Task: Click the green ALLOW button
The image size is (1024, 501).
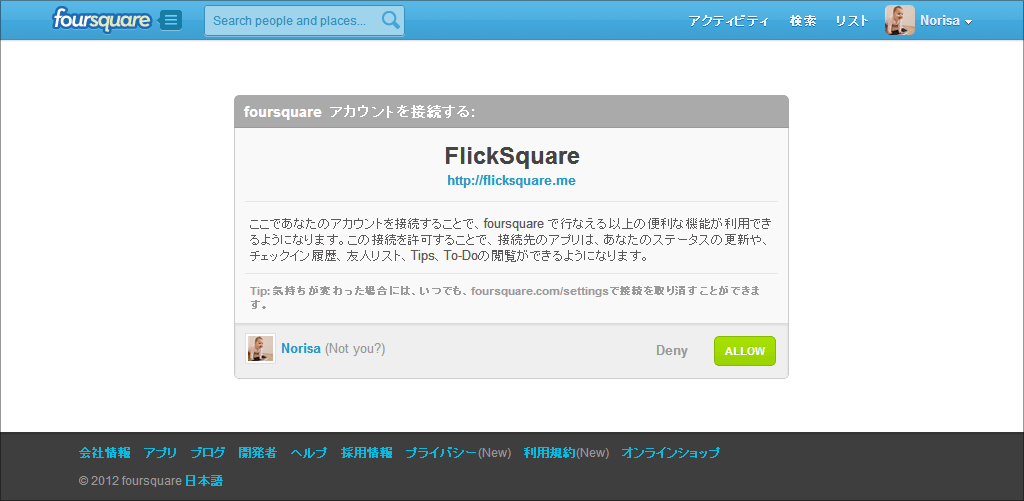Action: [x=744, y=351]
